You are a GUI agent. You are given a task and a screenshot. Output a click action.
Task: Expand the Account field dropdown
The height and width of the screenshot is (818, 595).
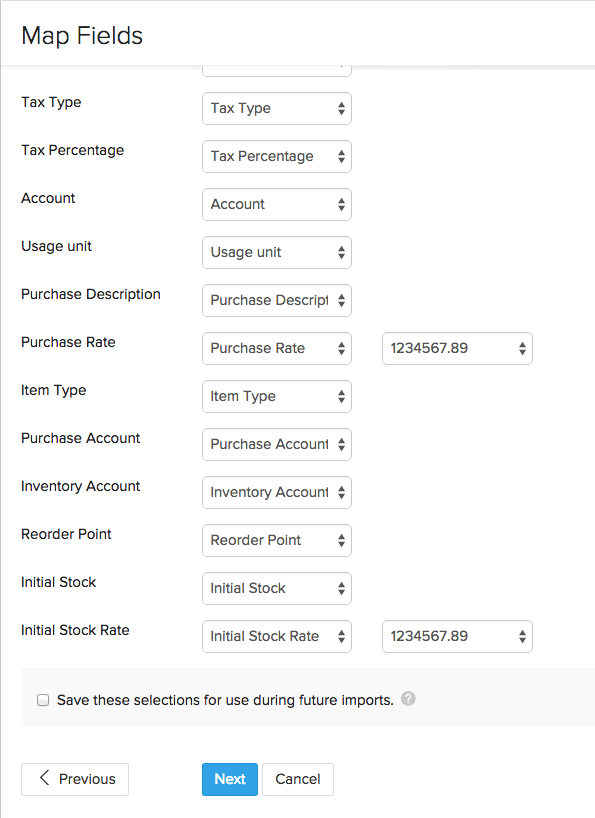277,204
